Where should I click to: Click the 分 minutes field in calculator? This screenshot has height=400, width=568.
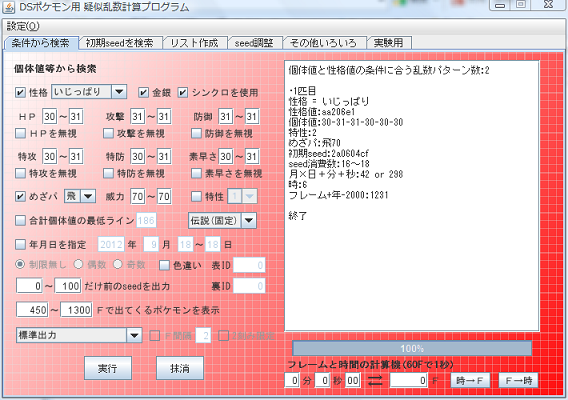292,380
